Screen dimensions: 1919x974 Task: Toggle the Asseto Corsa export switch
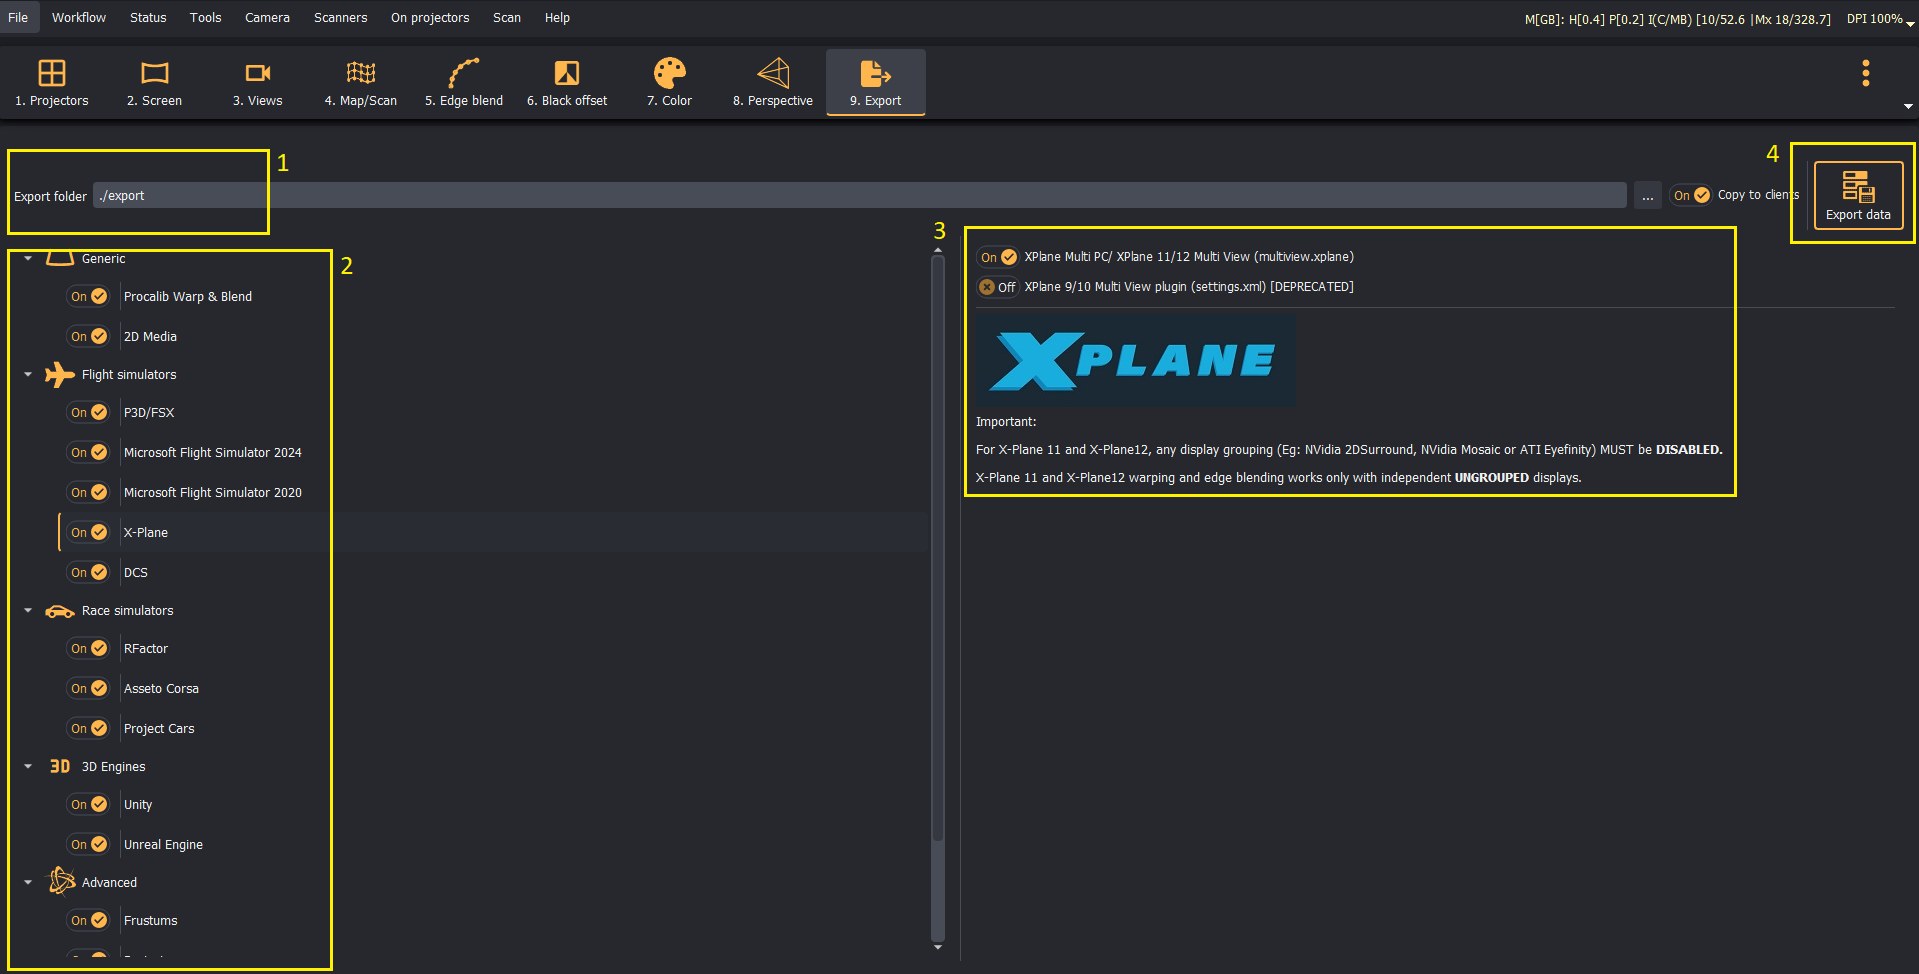pyautogui.click(x=89, y=689)
